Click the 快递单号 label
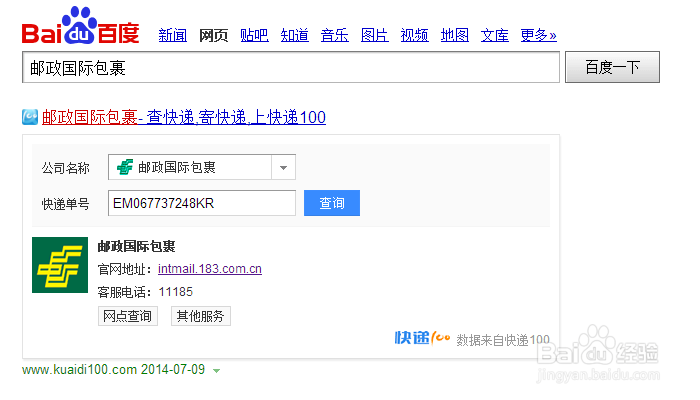700x400 pixels. 66,204
